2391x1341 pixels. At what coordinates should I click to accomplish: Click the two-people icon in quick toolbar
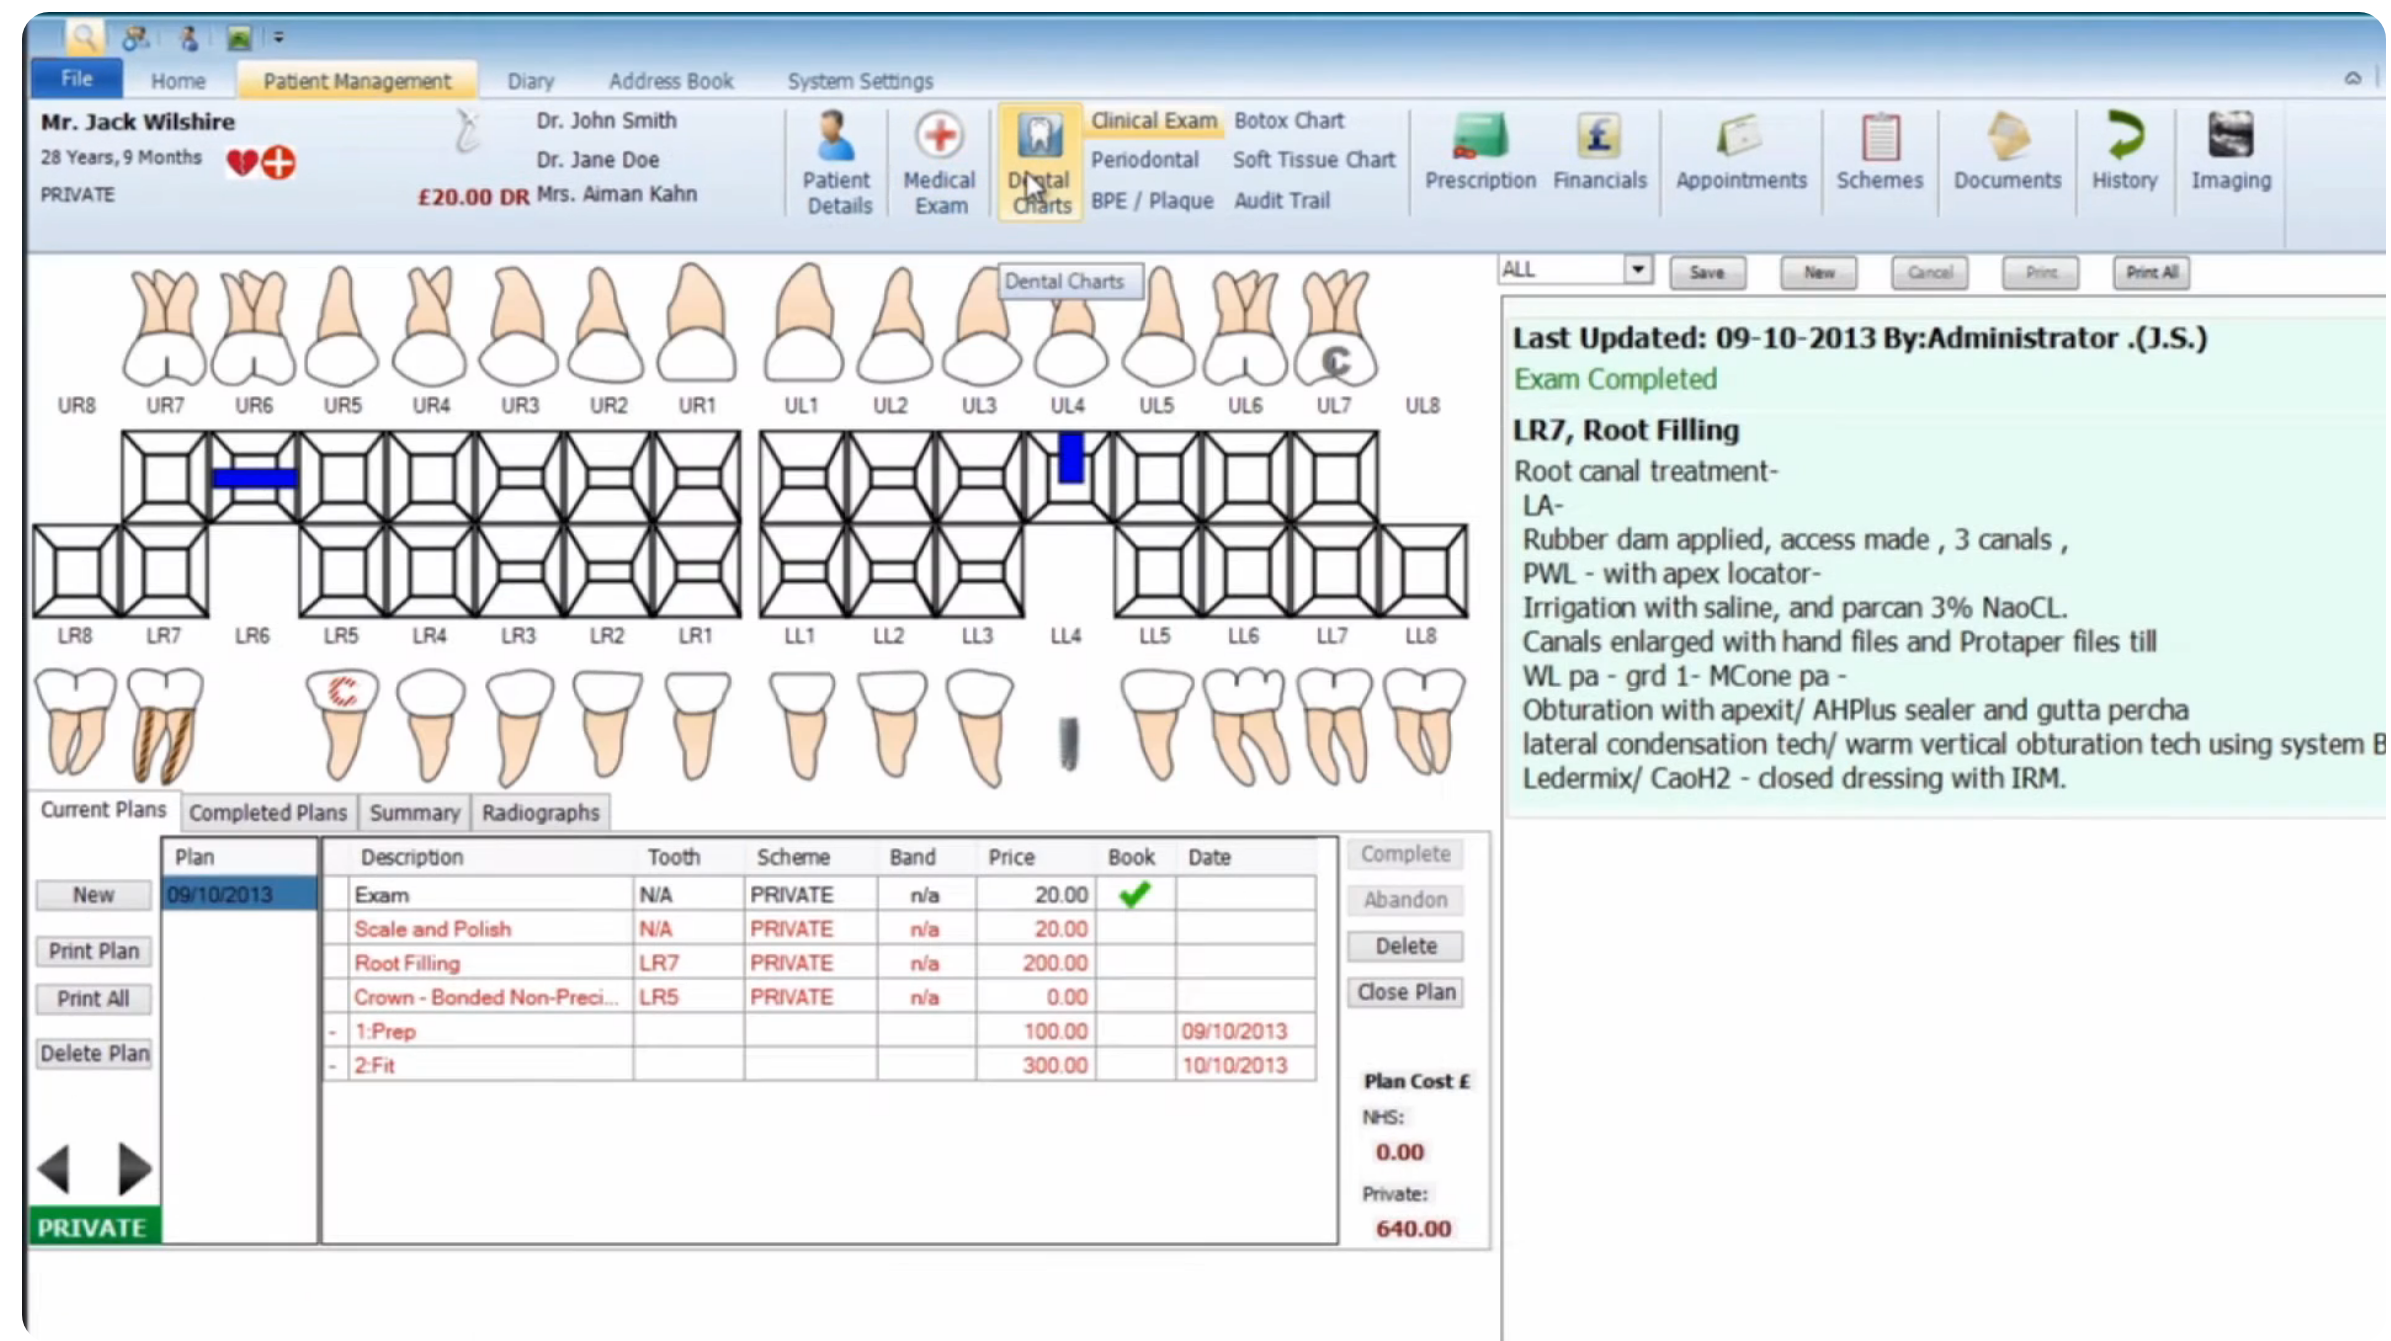135,38
